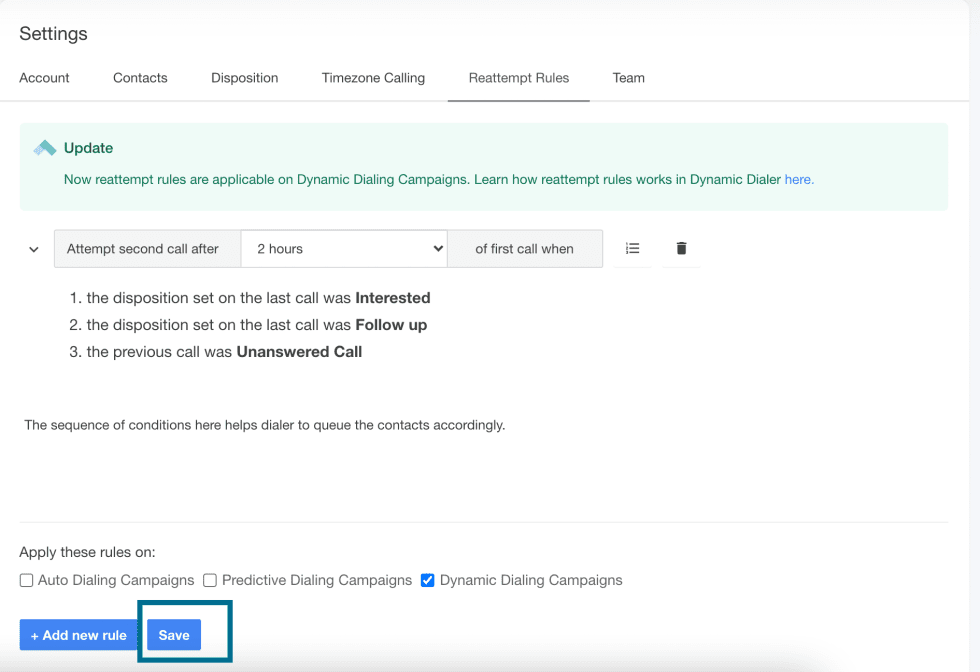This screenshot has height=672, width=980.
Task: Collapse the reattempt rule with the chevron
Action: click(x=34, y=249)
